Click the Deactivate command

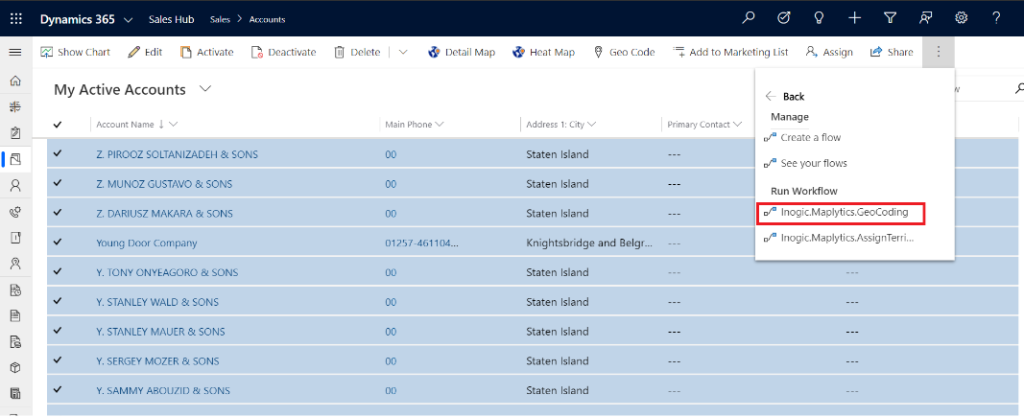point(283,52)
